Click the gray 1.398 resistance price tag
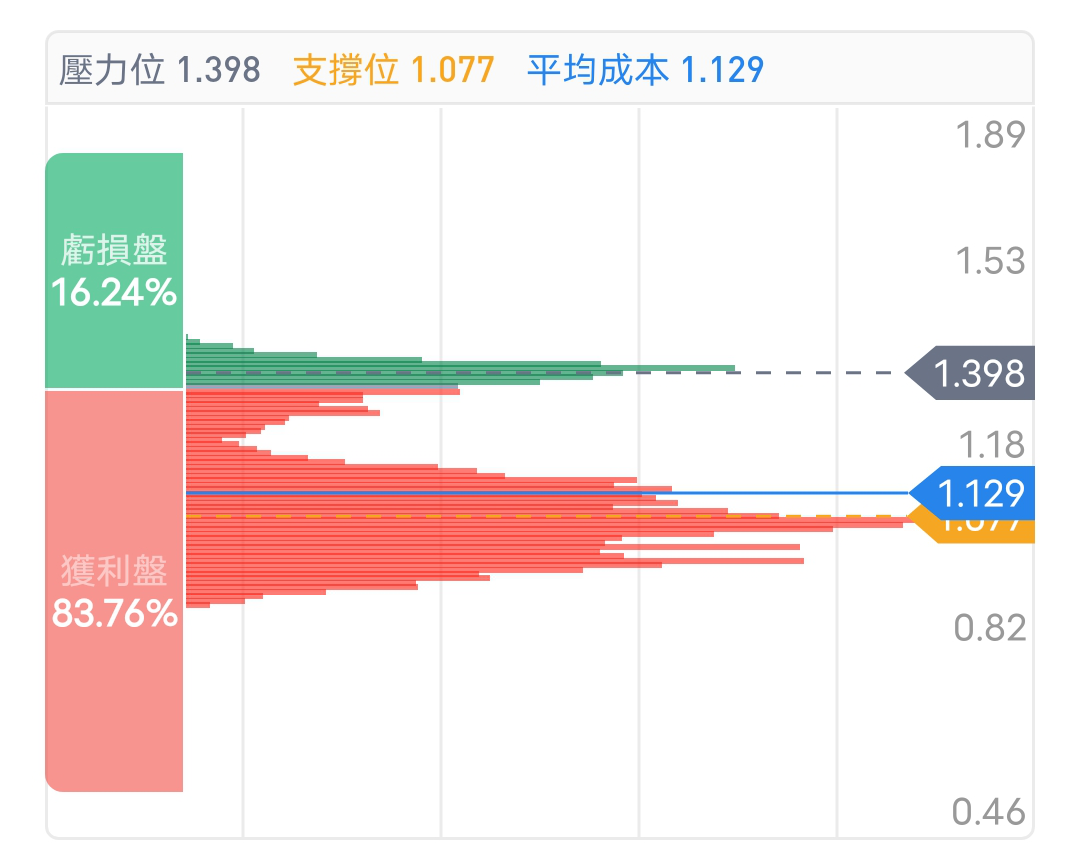The image size is (1080, 861). pos(970,373)
